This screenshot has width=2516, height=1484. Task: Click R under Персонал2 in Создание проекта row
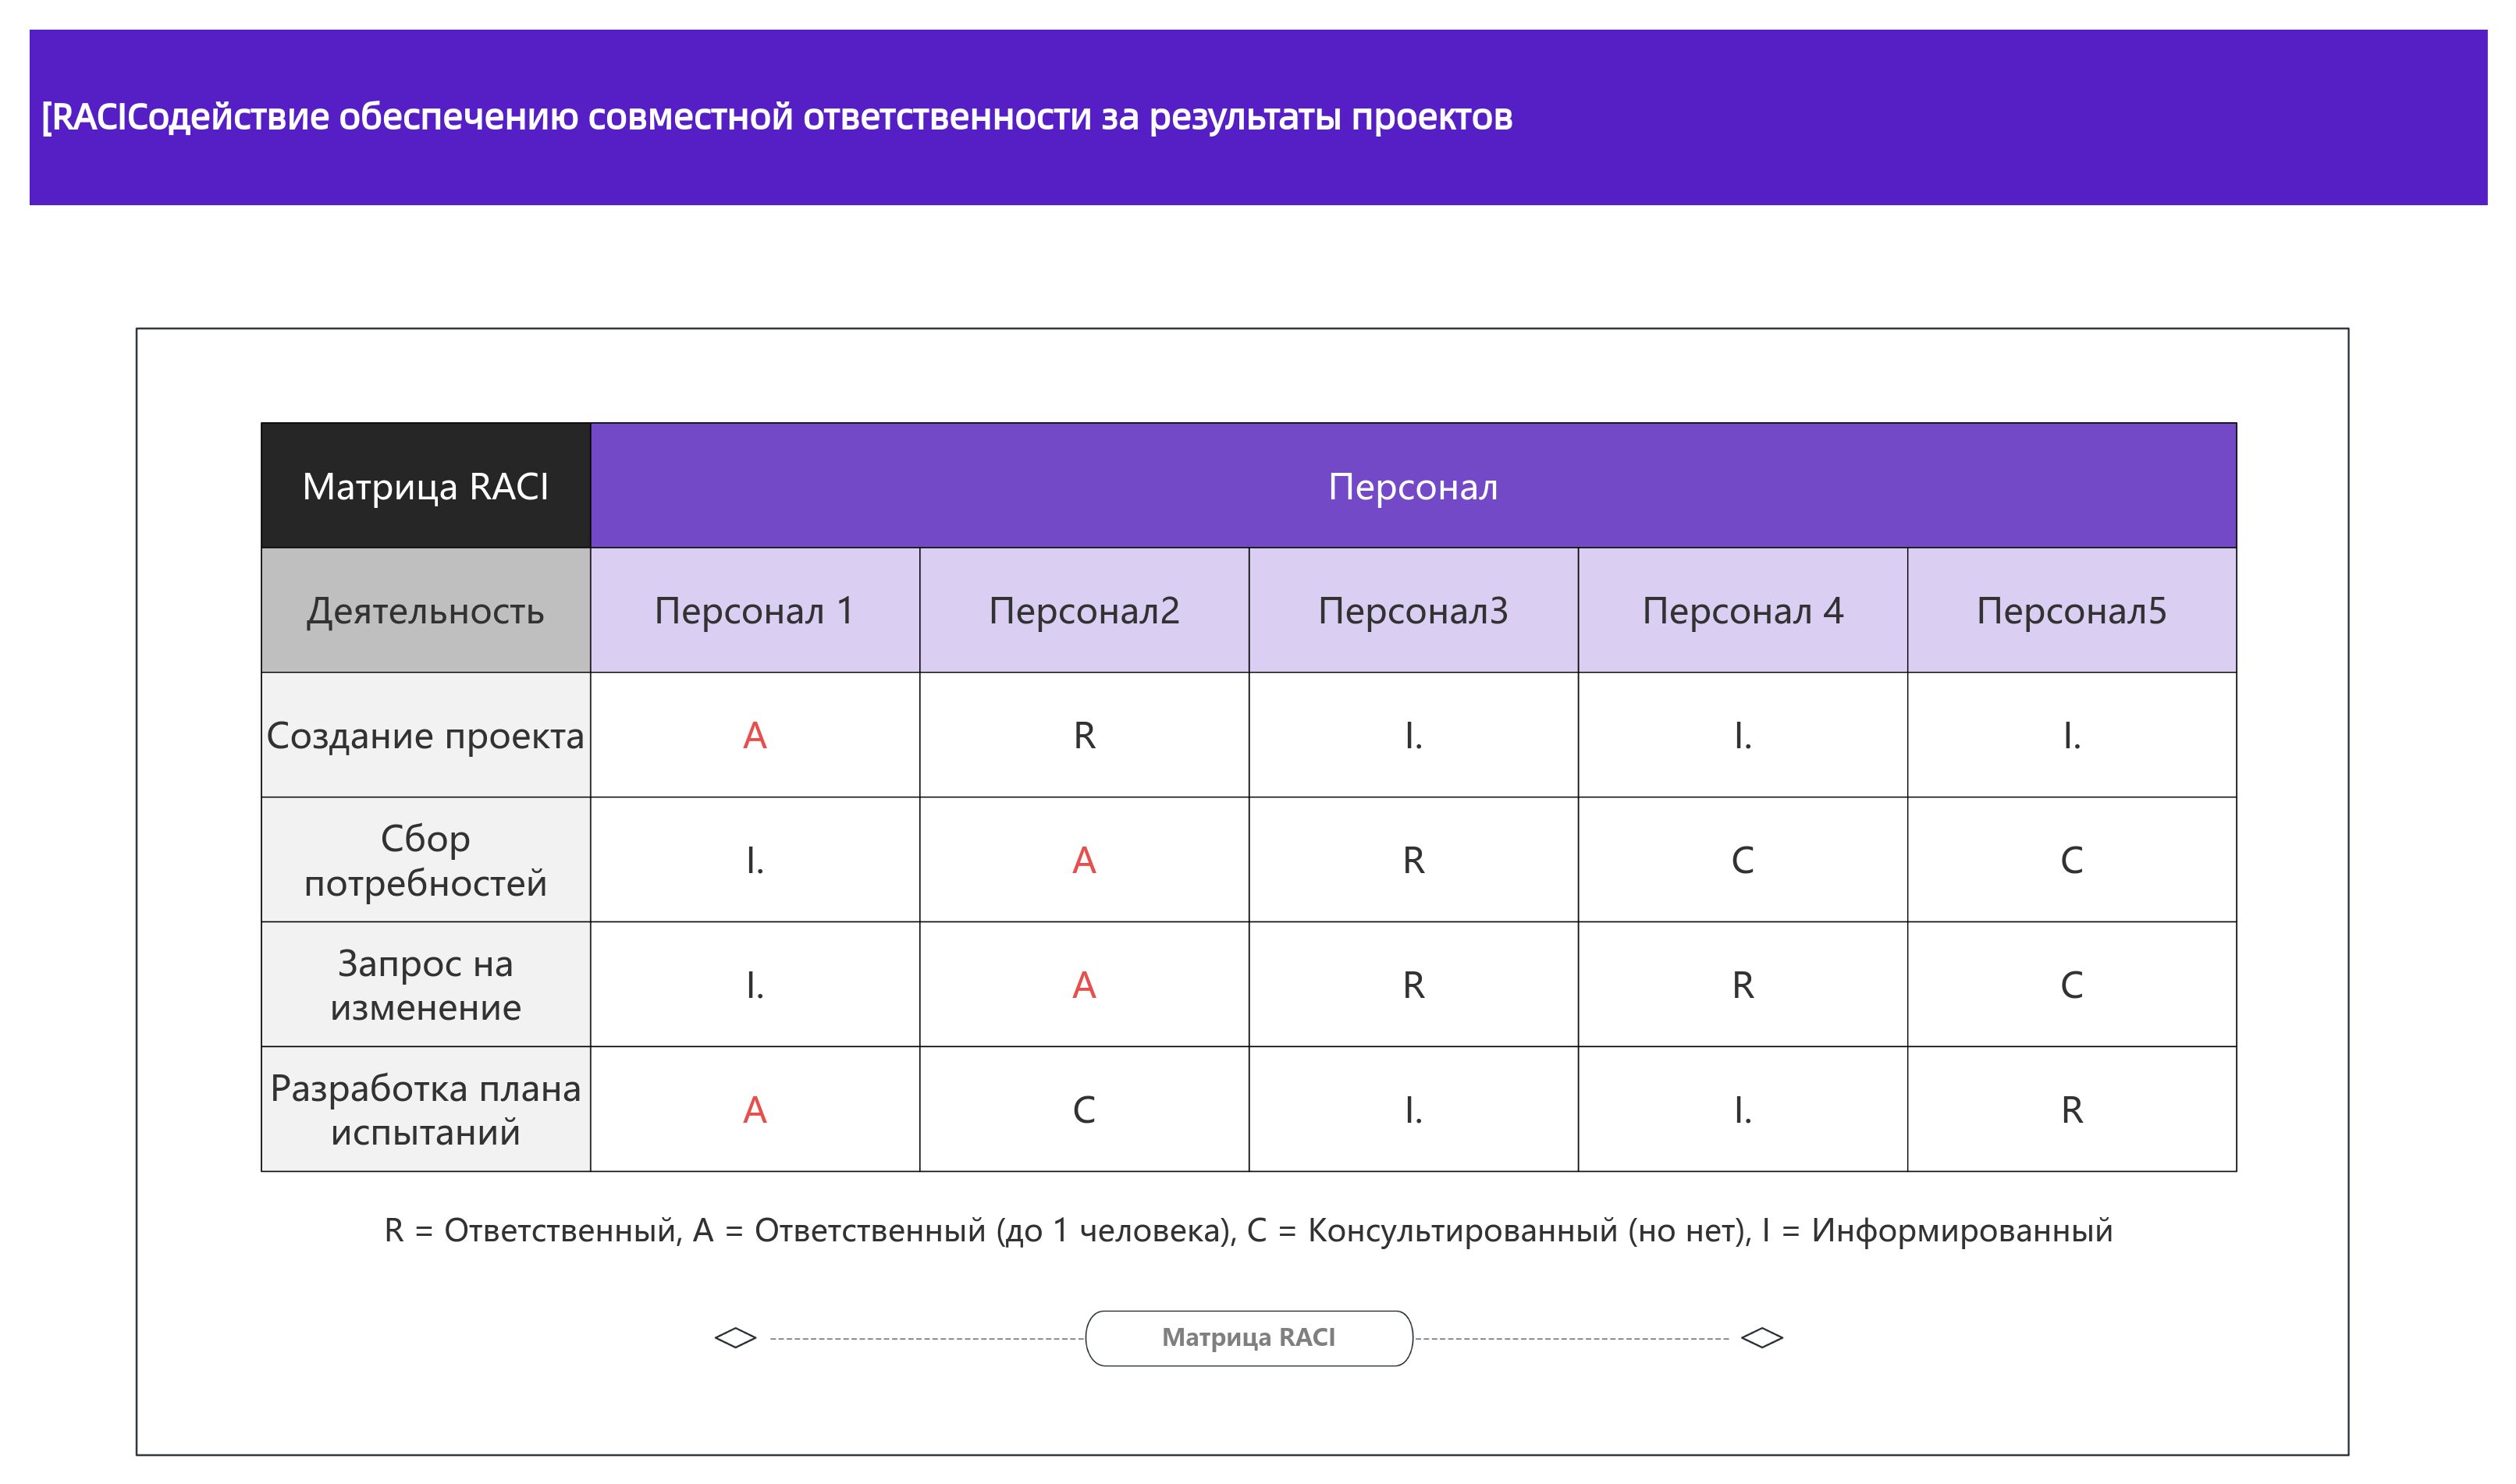click(1084, 735)
